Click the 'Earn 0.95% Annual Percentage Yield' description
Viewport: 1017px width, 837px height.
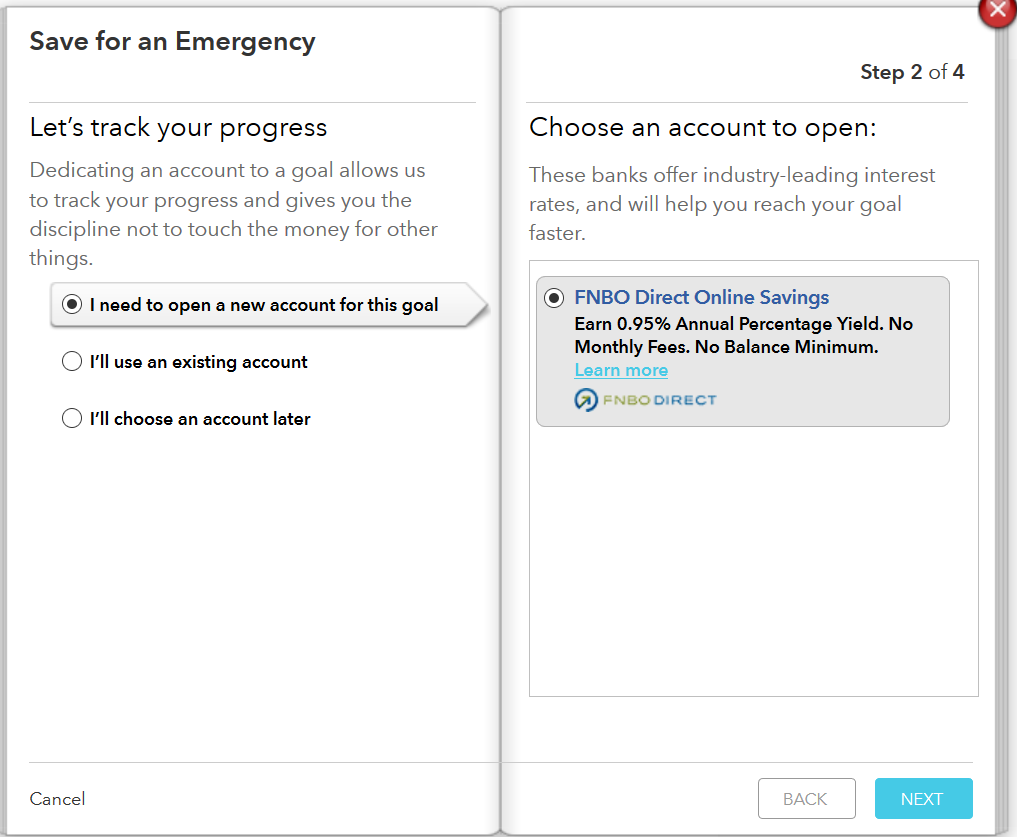click(x=743, y=336)
